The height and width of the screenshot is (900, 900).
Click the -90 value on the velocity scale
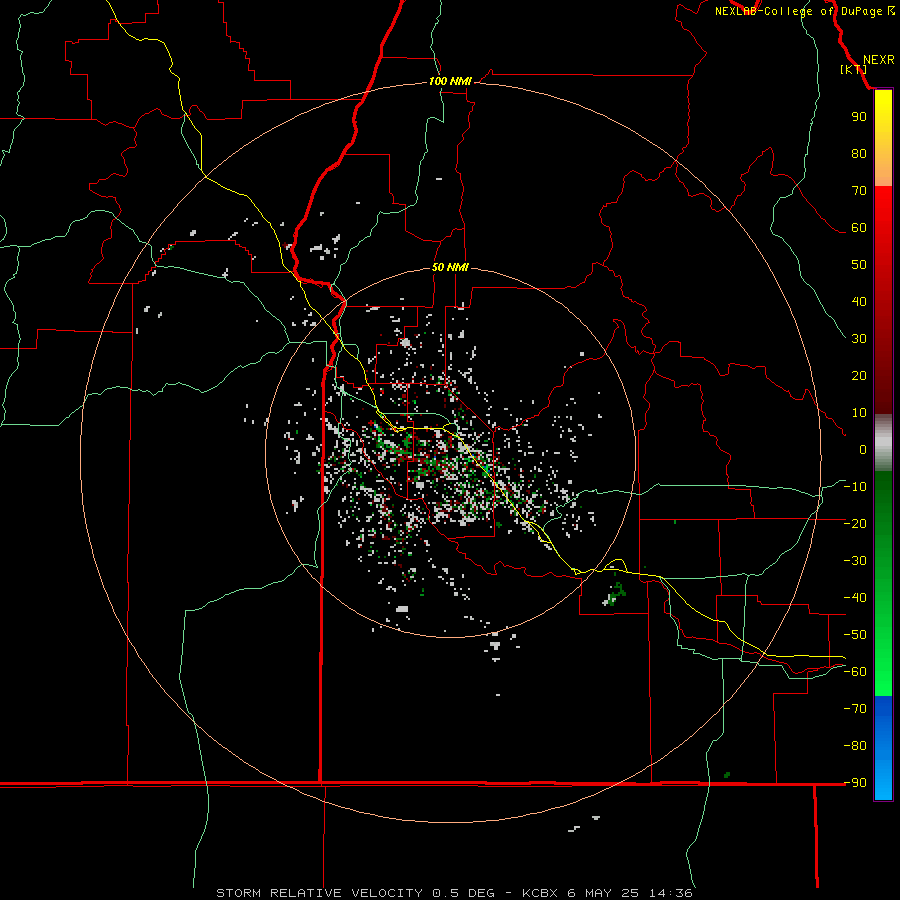[855, 783]
